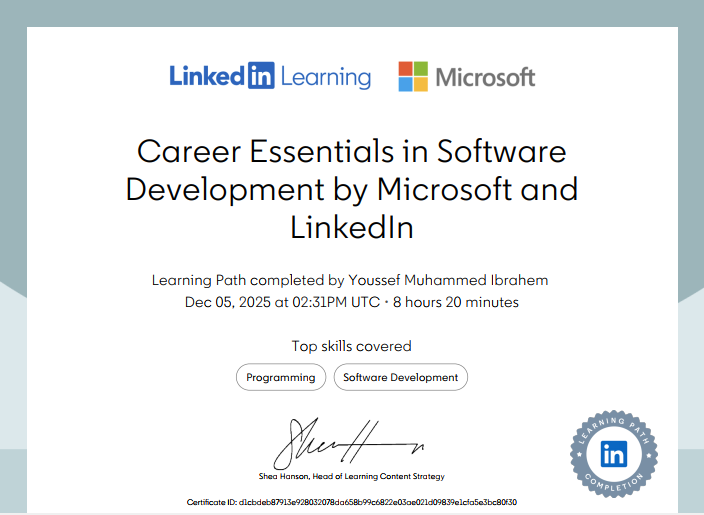This screenshot has width=704, height=515.
Task: Click the certificate title starting with Career Essentials
Action: [352, 189]
